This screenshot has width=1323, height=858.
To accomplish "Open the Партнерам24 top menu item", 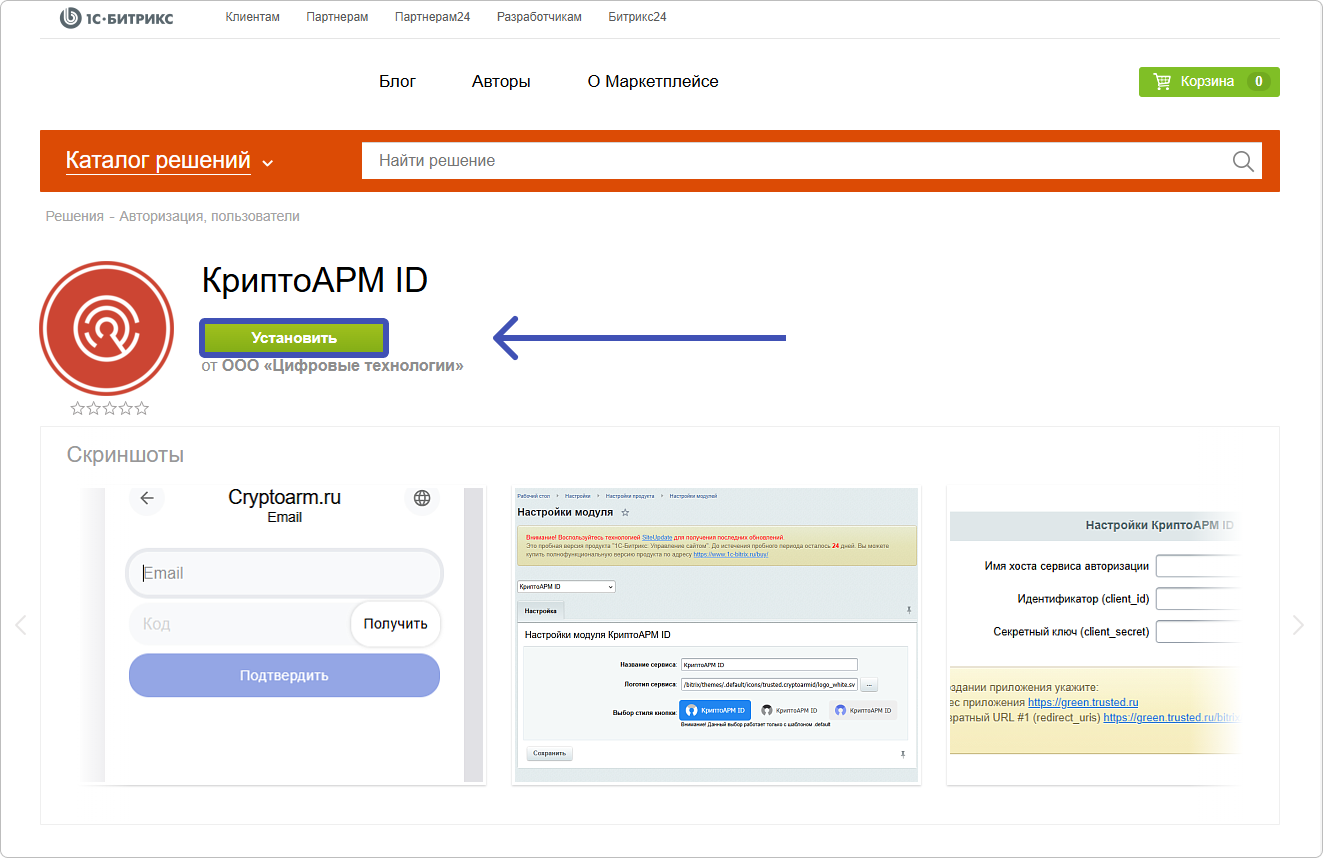I will pyautogui.click(x=432, y=17).
